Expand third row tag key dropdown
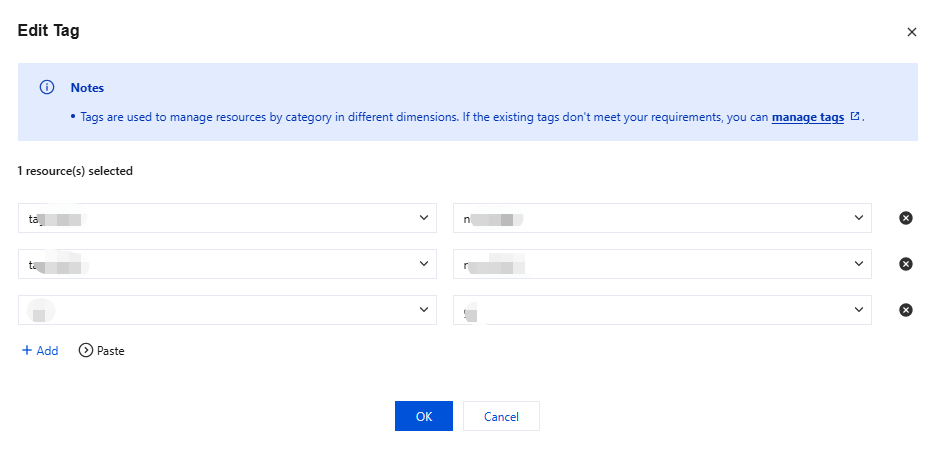 point(424,310)
